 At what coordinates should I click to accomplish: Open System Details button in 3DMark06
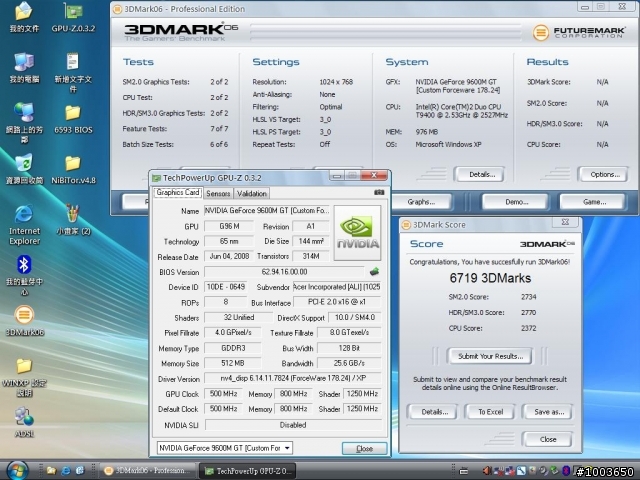coord(482,174)
